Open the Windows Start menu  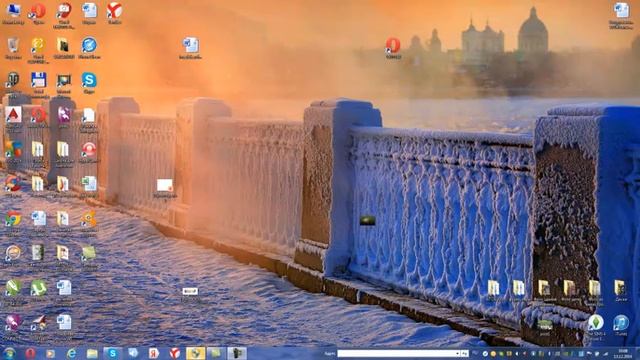point(10,353)
